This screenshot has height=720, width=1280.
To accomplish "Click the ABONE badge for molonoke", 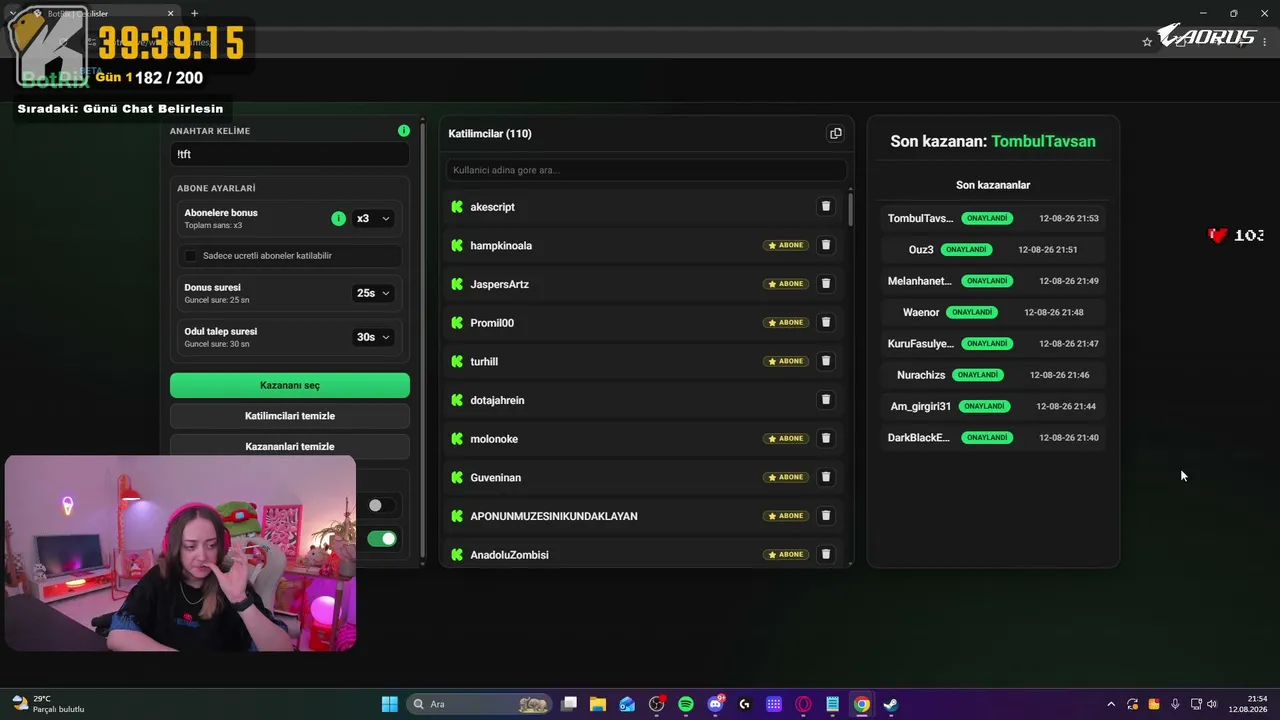I will [x=786, y=439].
